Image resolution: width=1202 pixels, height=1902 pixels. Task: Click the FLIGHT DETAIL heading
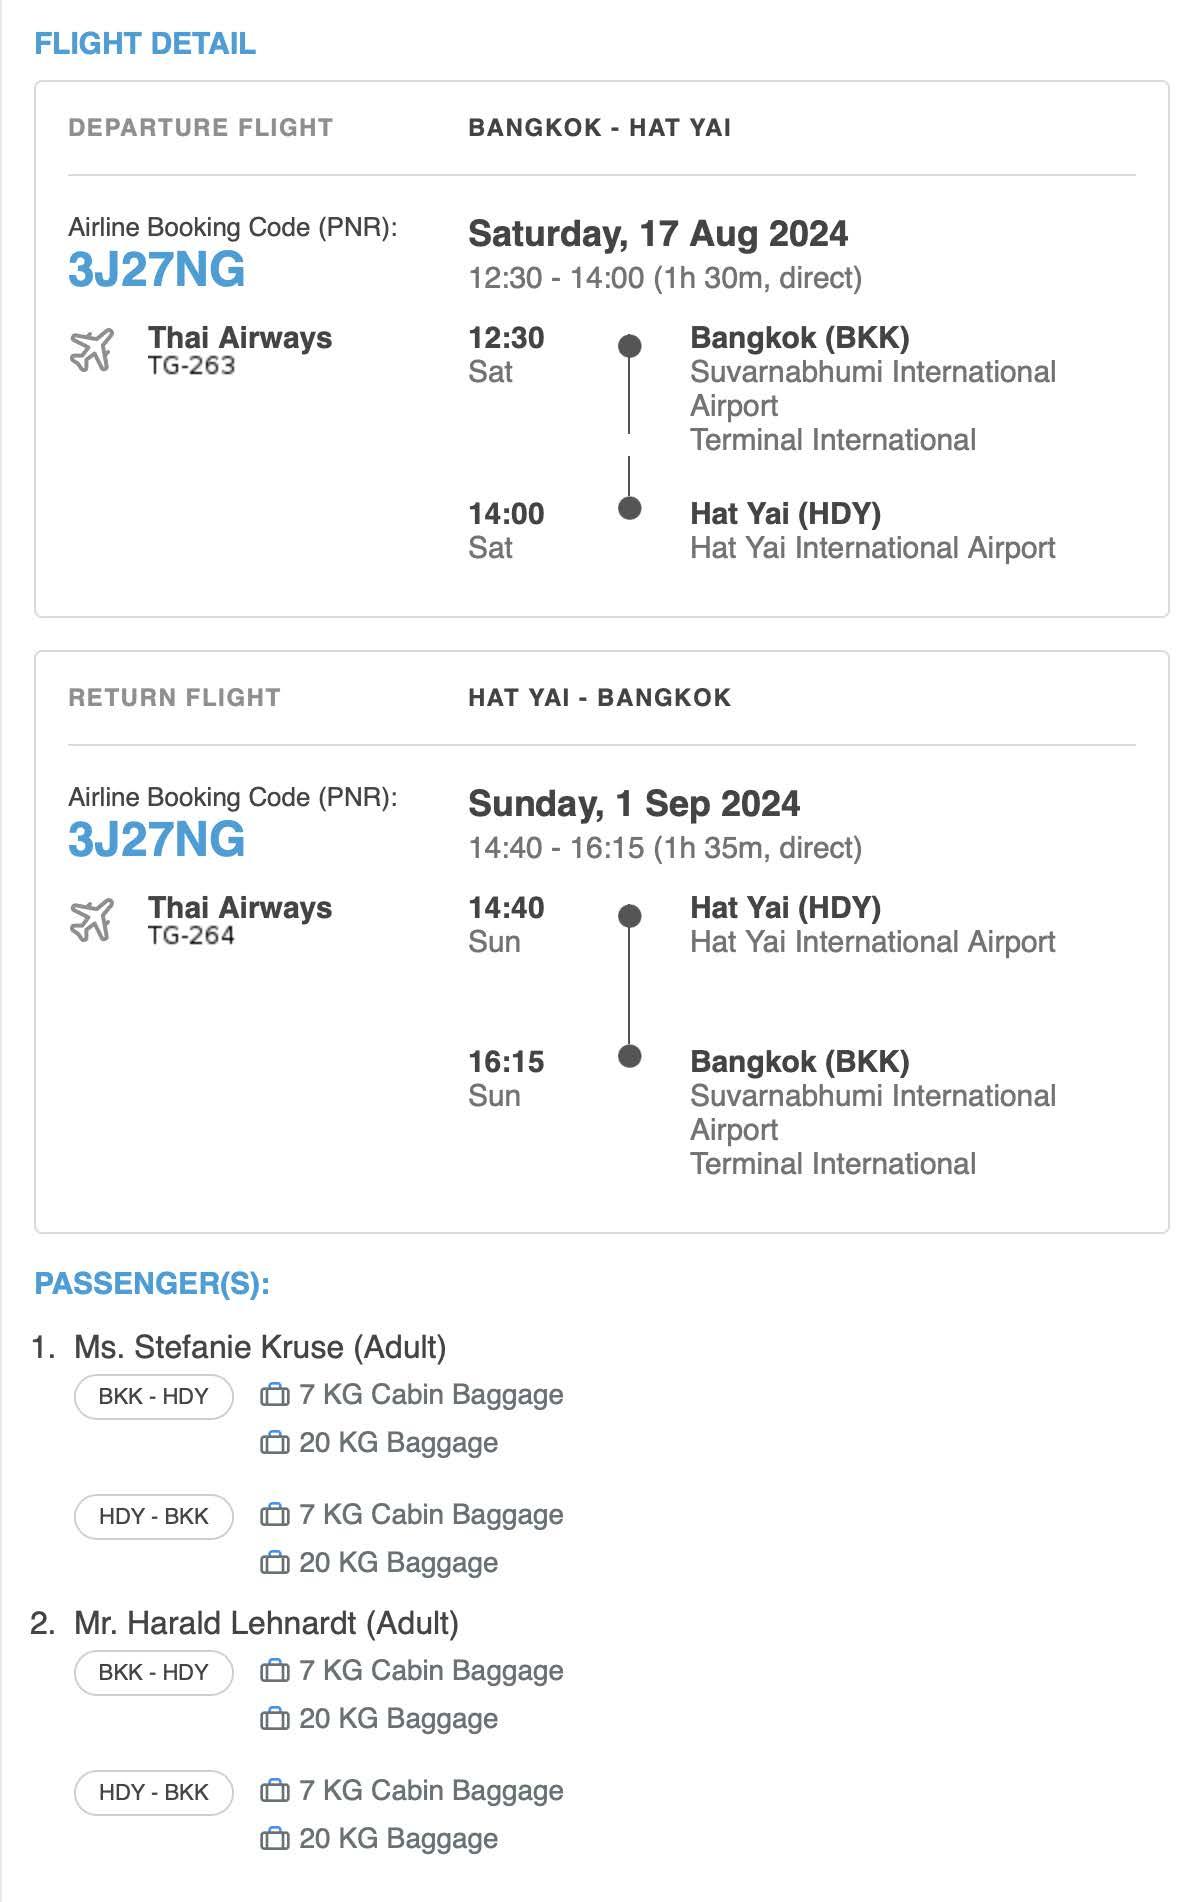(x=145, y=43)
